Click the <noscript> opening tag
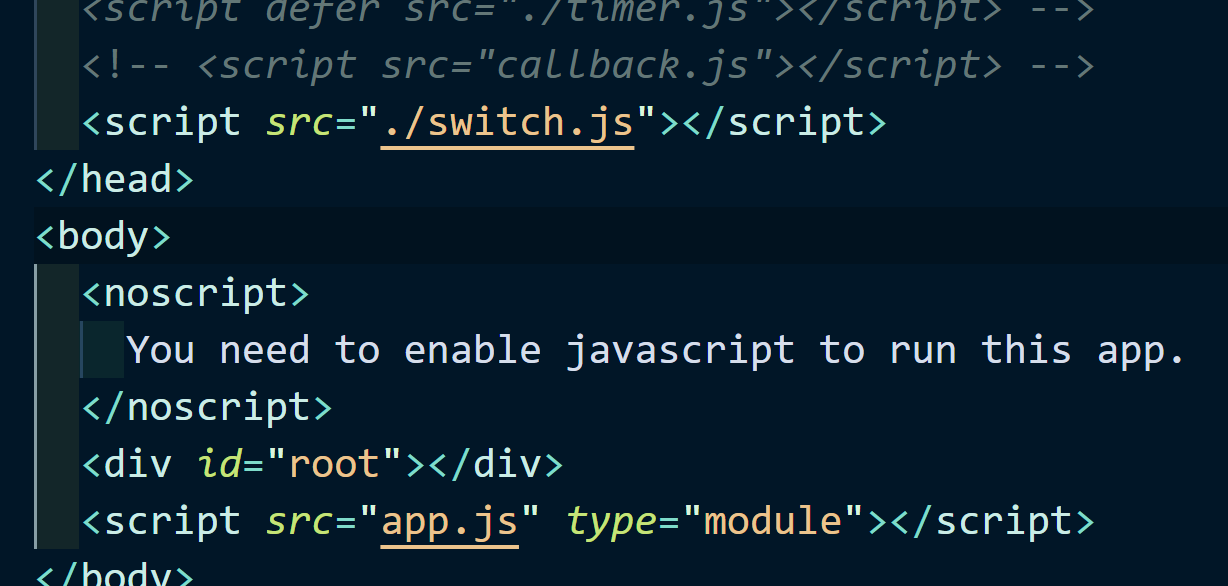Image resolution: width=1228 pixels, height=586 pixels. (x=195, y=292)
